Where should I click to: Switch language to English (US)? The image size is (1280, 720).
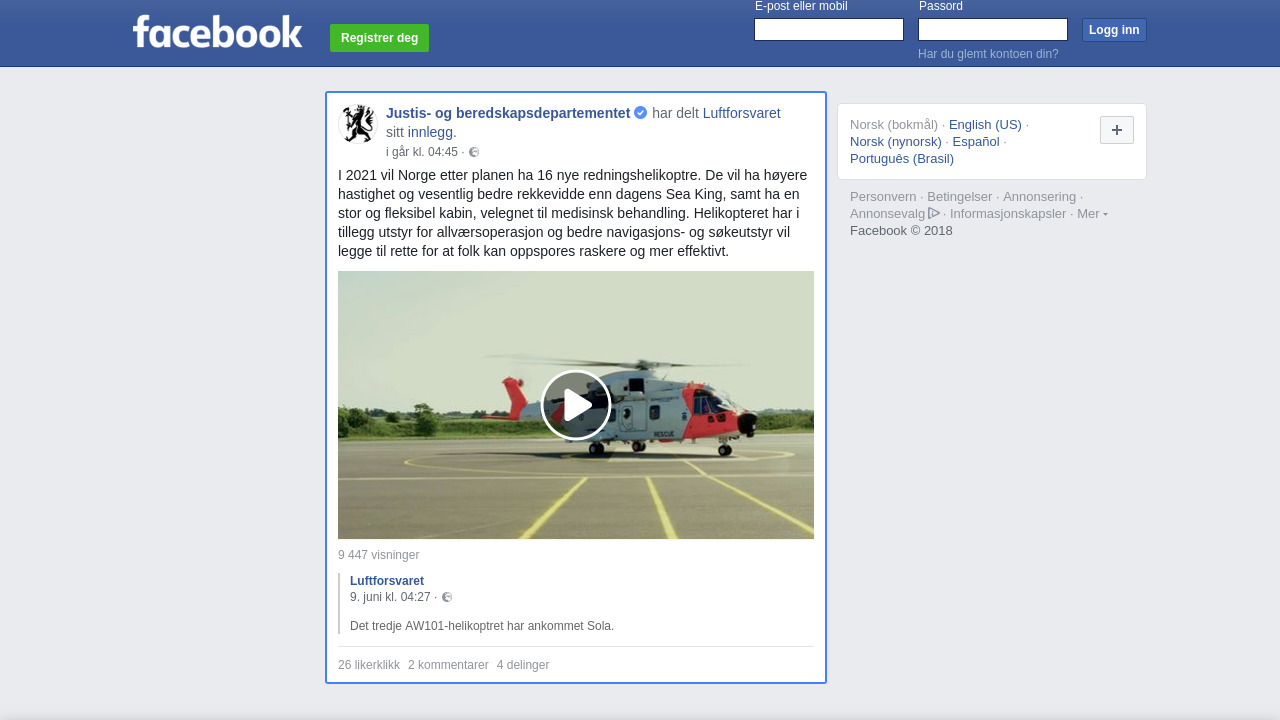tap(985, 125)
